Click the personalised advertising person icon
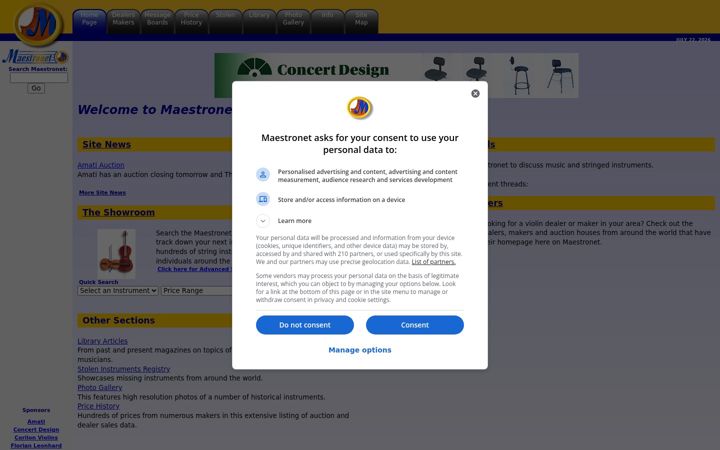720x450 pixels. tap(263, 175)
